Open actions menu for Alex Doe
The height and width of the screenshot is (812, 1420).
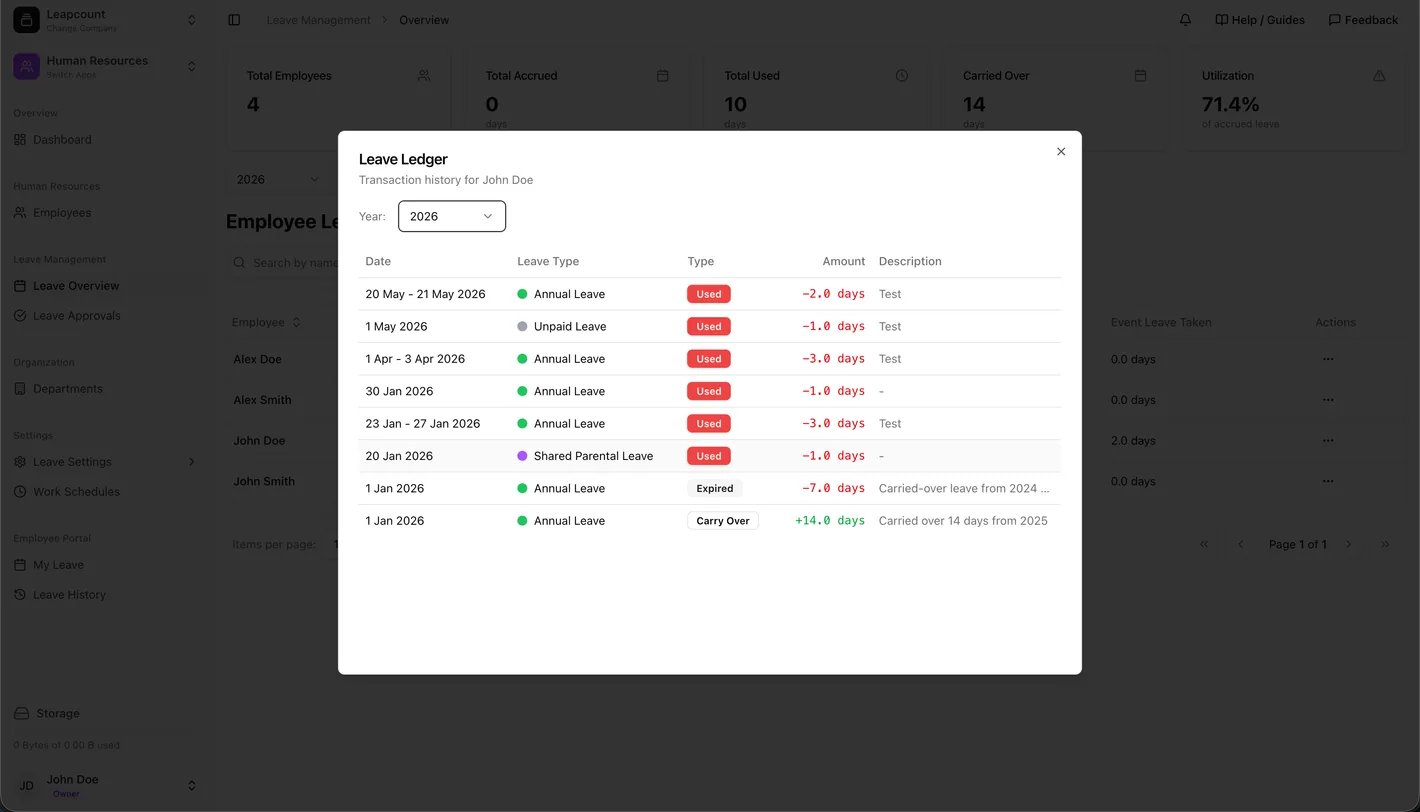pyautogui.click(x=1328, y=359)
